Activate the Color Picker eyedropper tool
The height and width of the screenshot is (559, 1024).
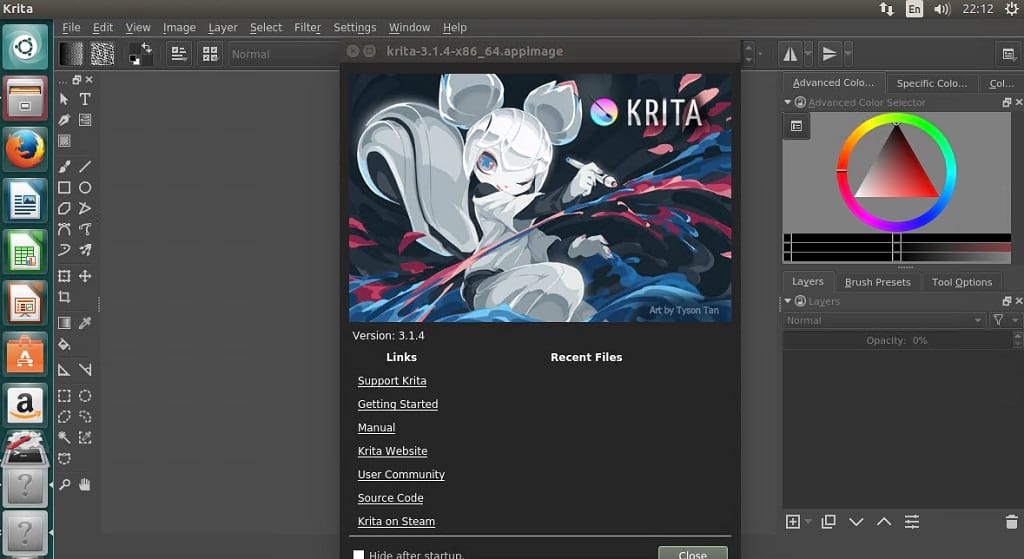85,323
